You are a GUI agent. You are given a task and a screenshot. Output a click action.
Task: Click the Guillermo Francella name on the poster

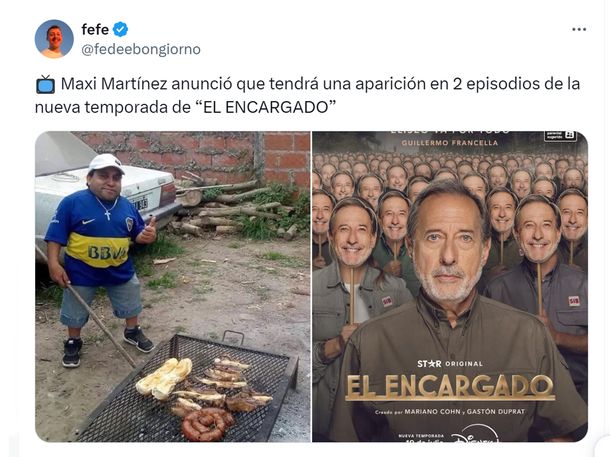pos(450,143)
